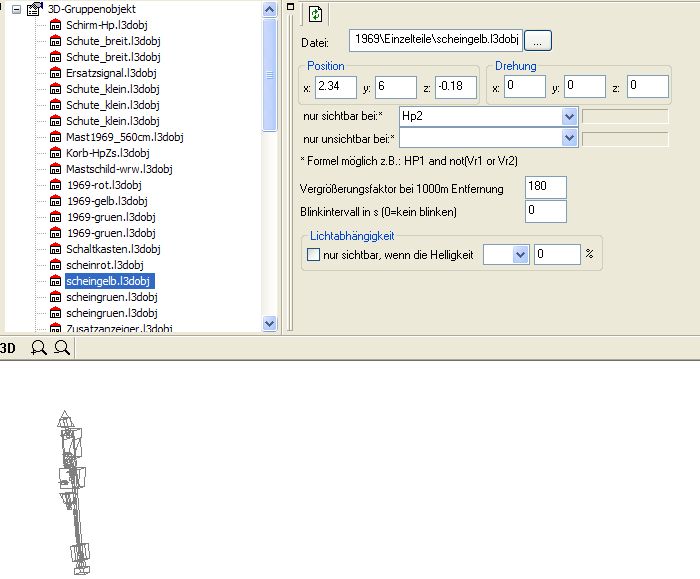Click the Drehung y input field
Image resolution: width=700 pixels, height=579 pixels.
coord(585,86)
